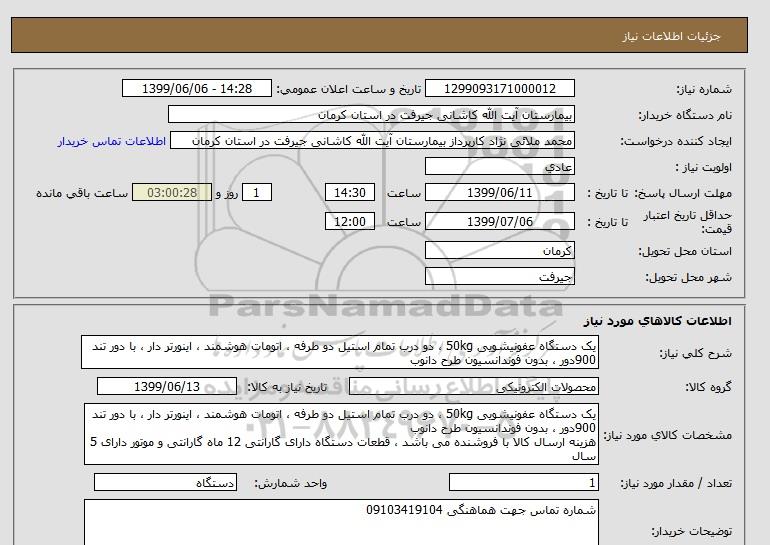Open the buyer contact info link 'اطلاعات تماس خریدار'
The height and width of the screenshot is (545, 770).
pyautogui.click(x=111, y=141)
